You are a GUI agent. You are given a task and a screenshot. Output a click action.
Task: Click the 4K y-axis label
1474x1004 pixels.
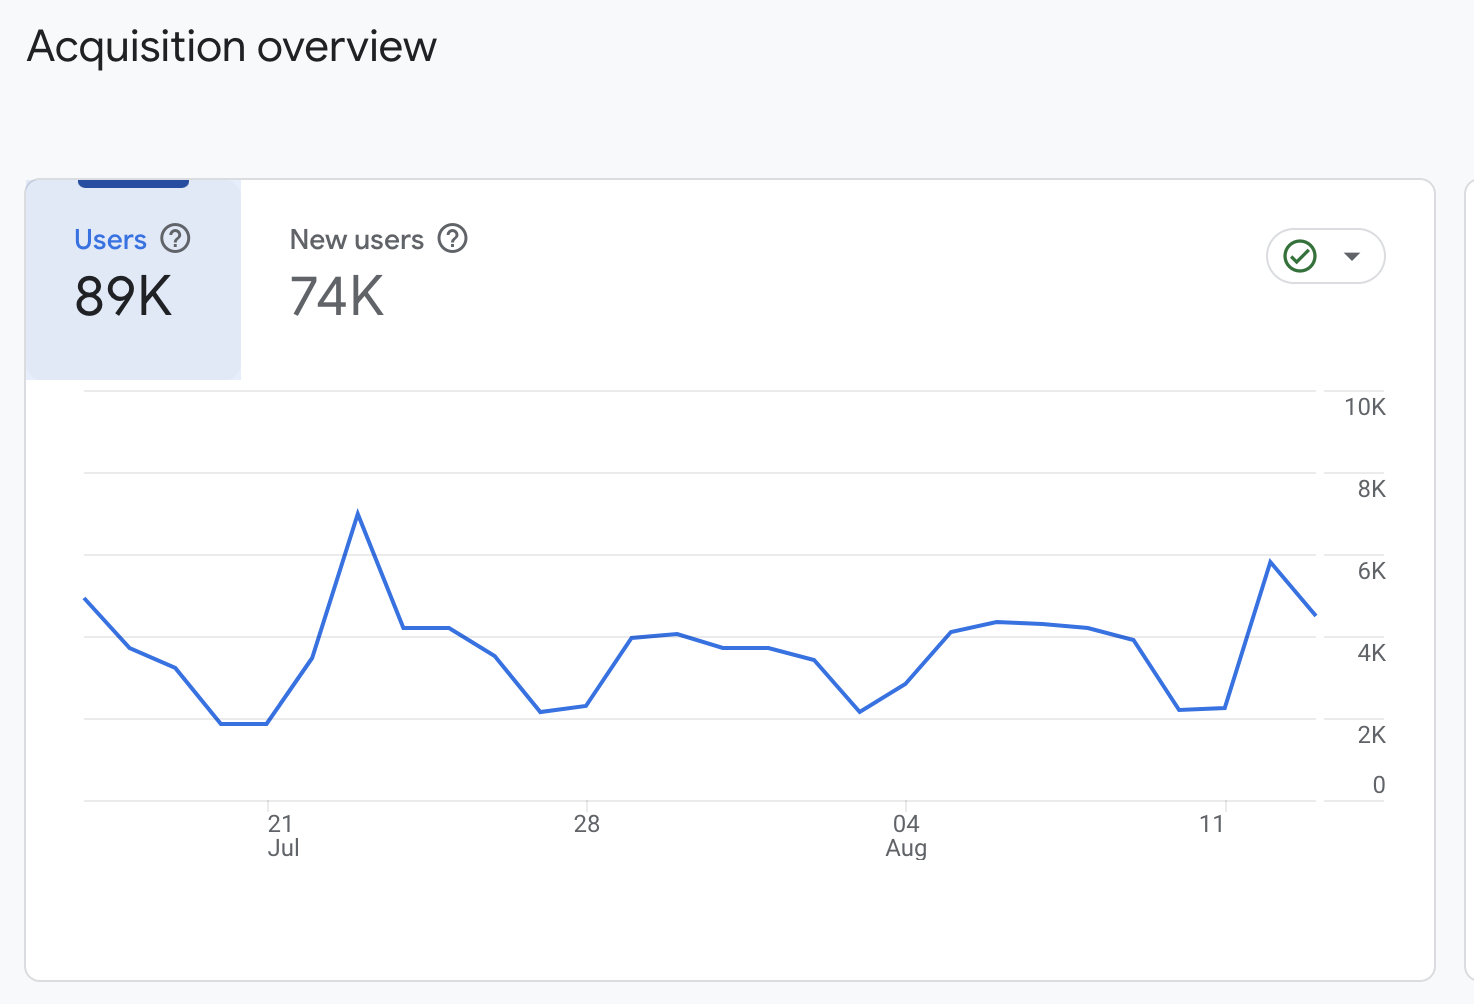(x=1372, y=653)
